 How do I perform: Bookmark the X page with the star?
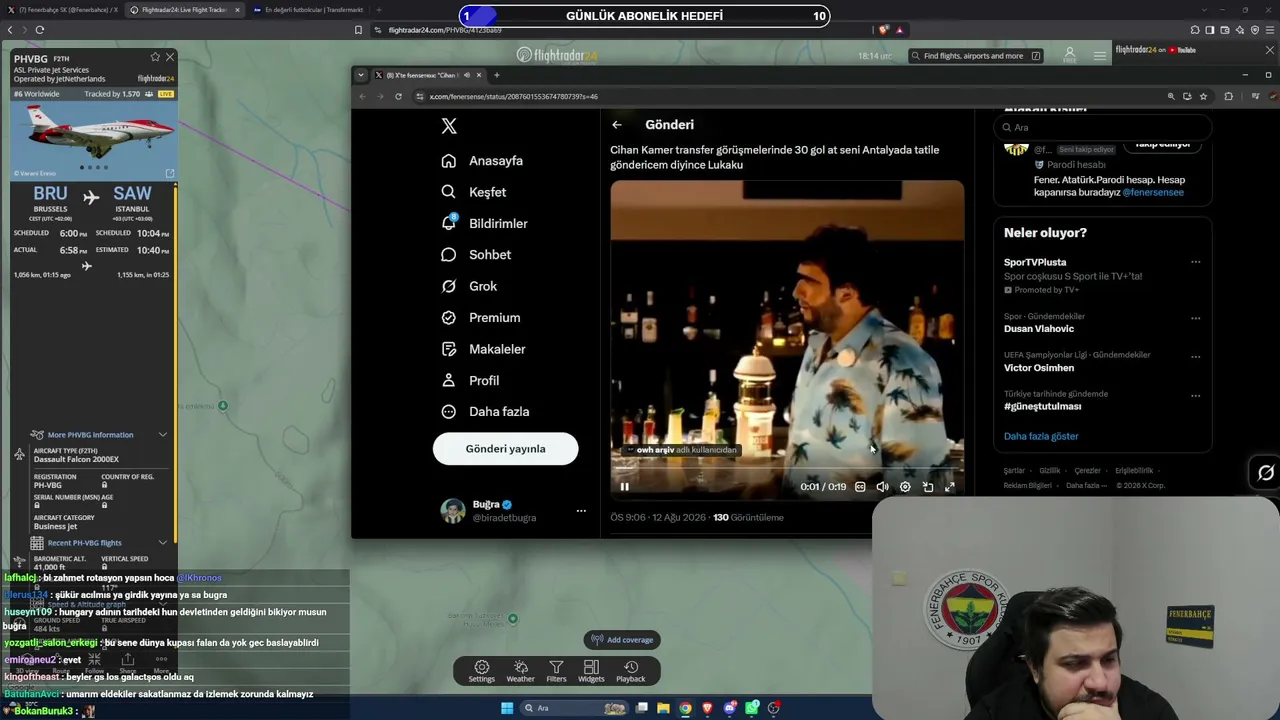click(1203, 96)
